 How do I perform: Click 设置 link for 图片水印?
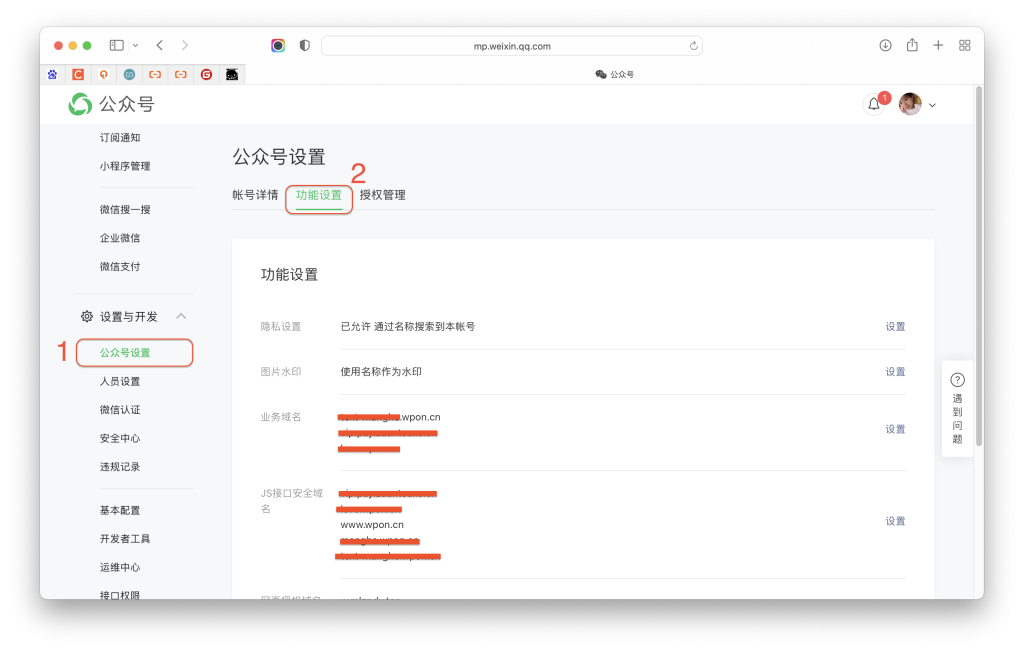895,372
